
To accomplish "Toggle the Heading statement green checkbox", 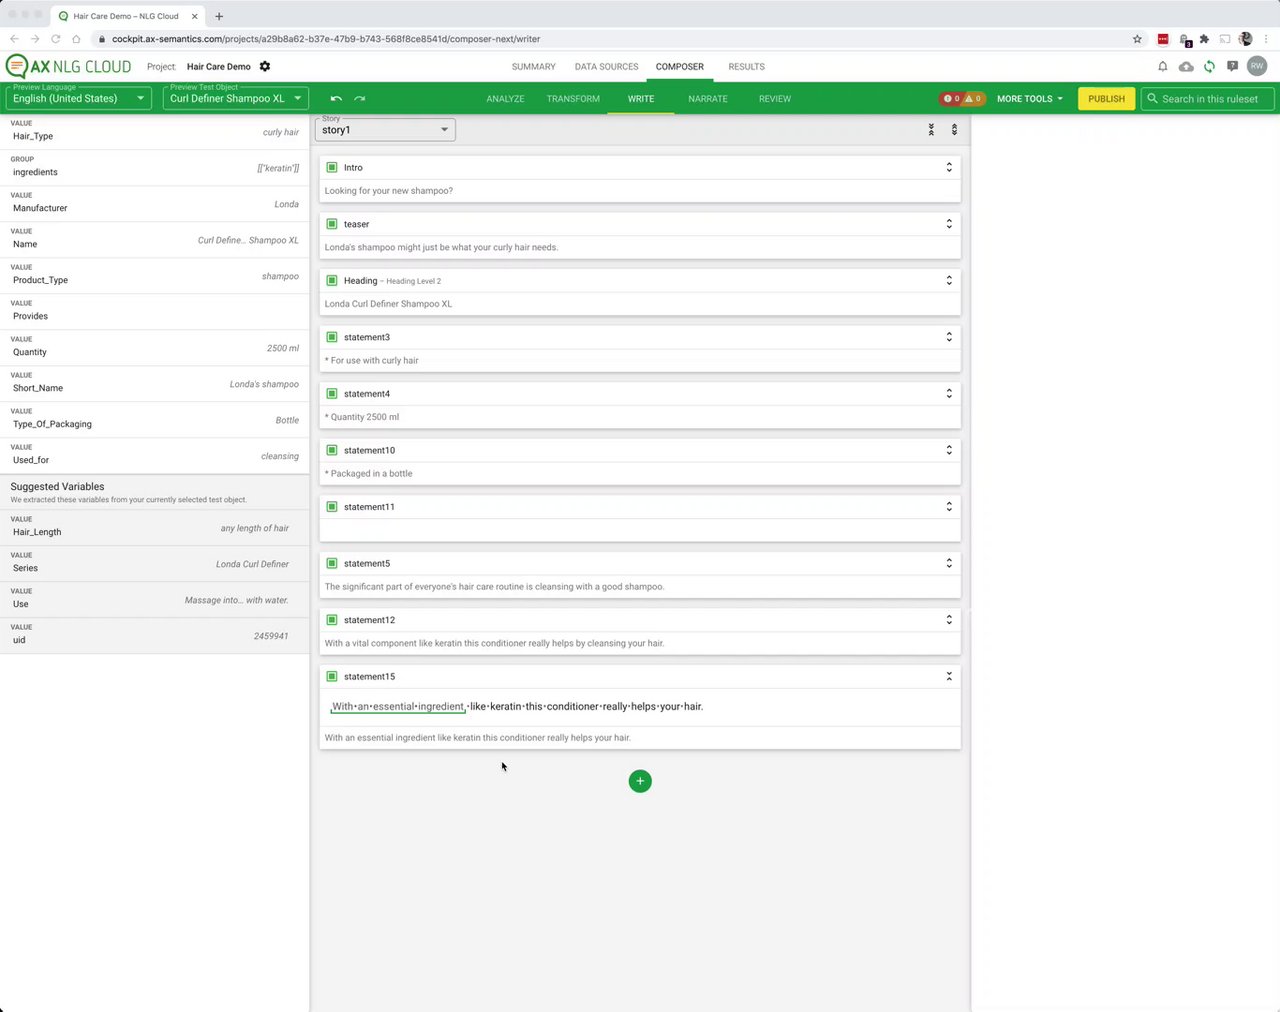I will pos(332,280).
